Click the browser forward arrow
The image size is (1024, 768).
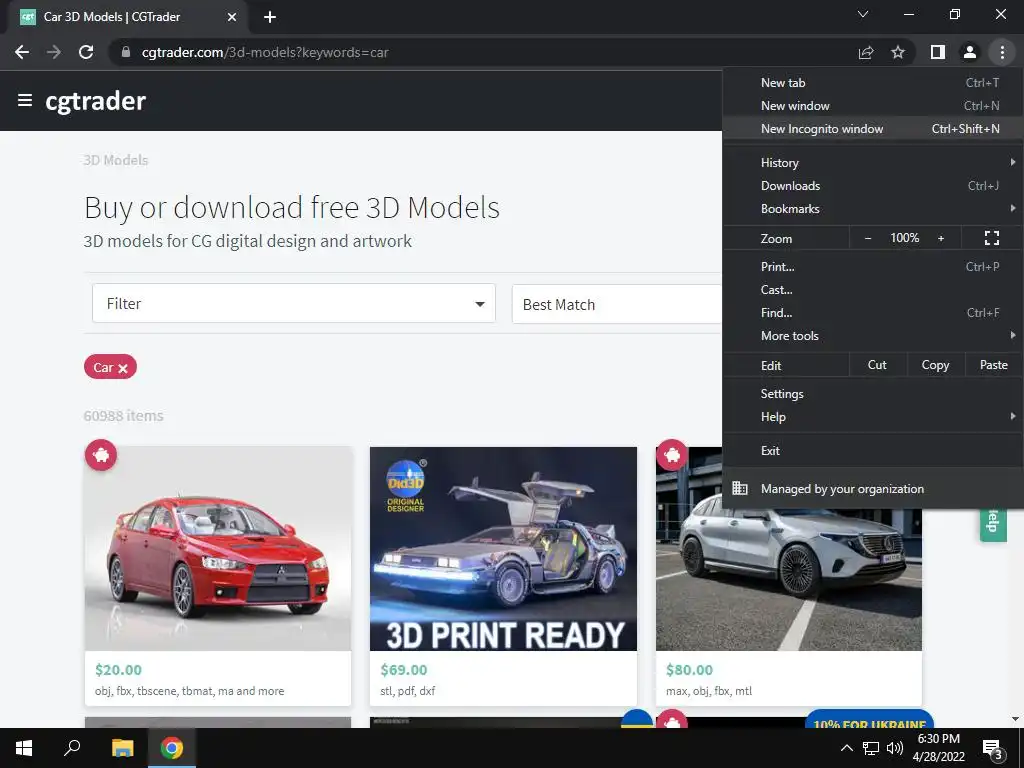[x=54, y=52]
